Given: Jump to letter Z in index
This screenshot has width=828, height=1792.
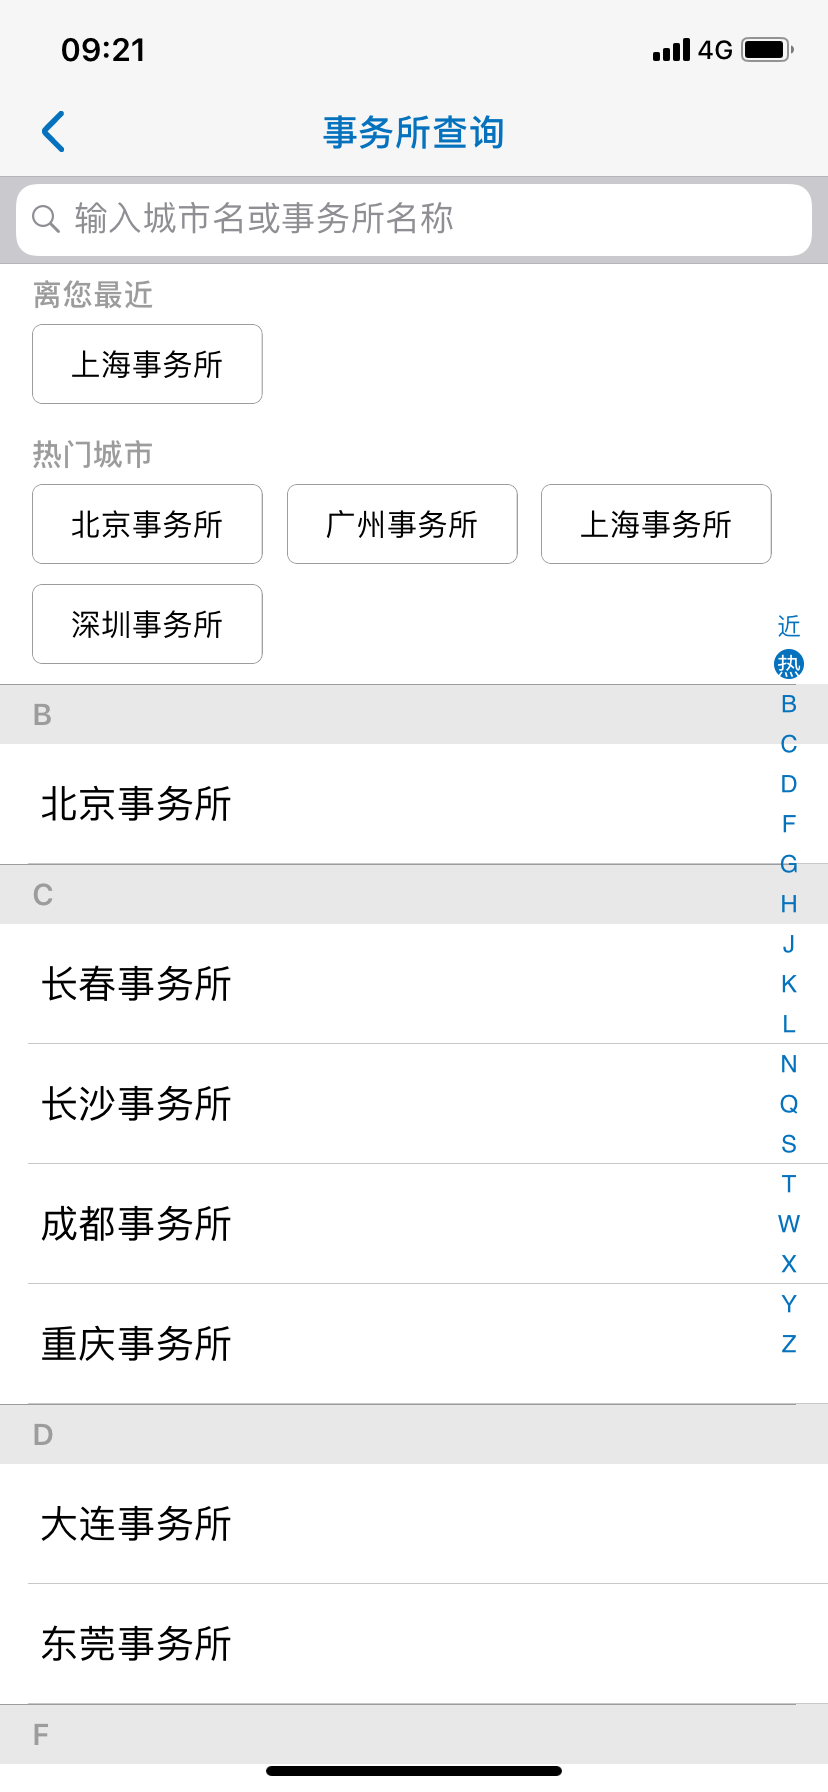Looking at the screenshot, I should point(789,1344).
